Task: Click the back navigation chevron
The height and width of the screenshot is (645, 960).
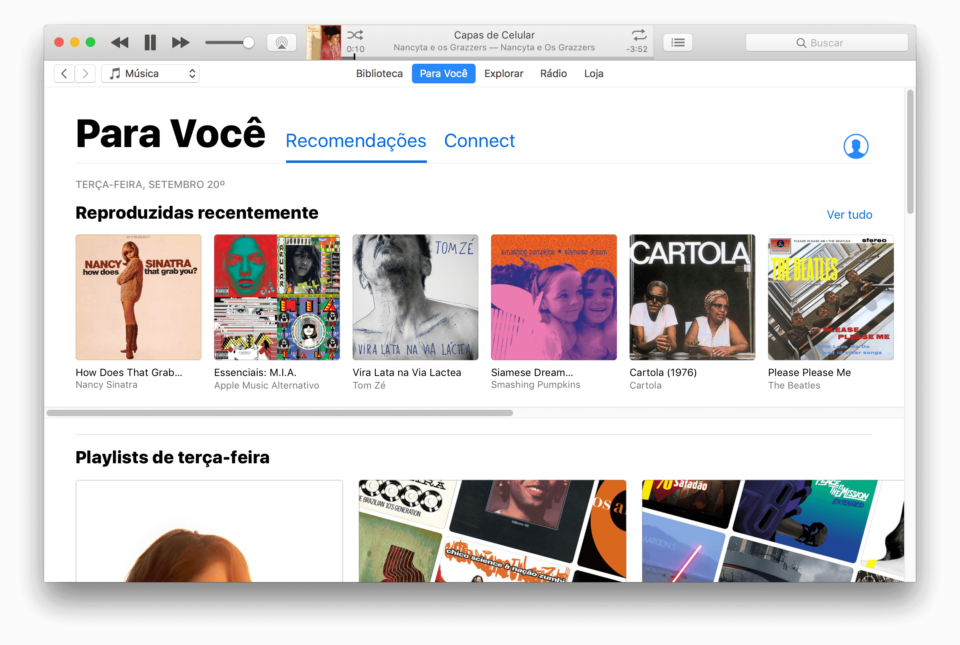Action: [x=63, y=72]
